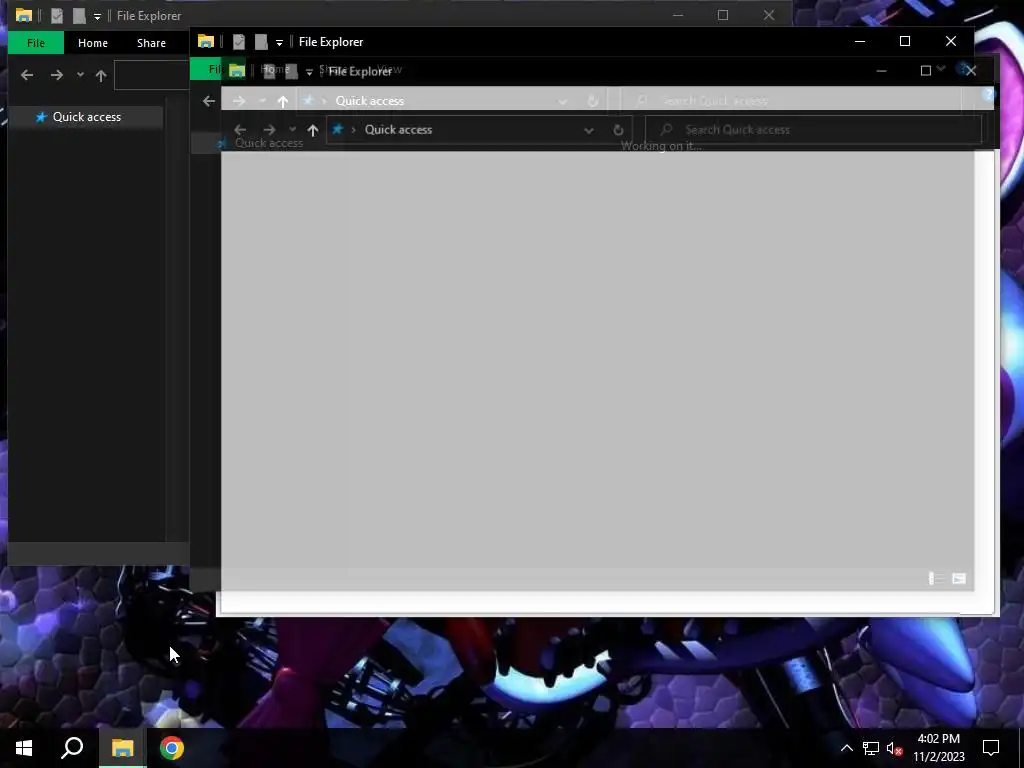Go back in the leftmost Explorer window

tap(27, 75)
